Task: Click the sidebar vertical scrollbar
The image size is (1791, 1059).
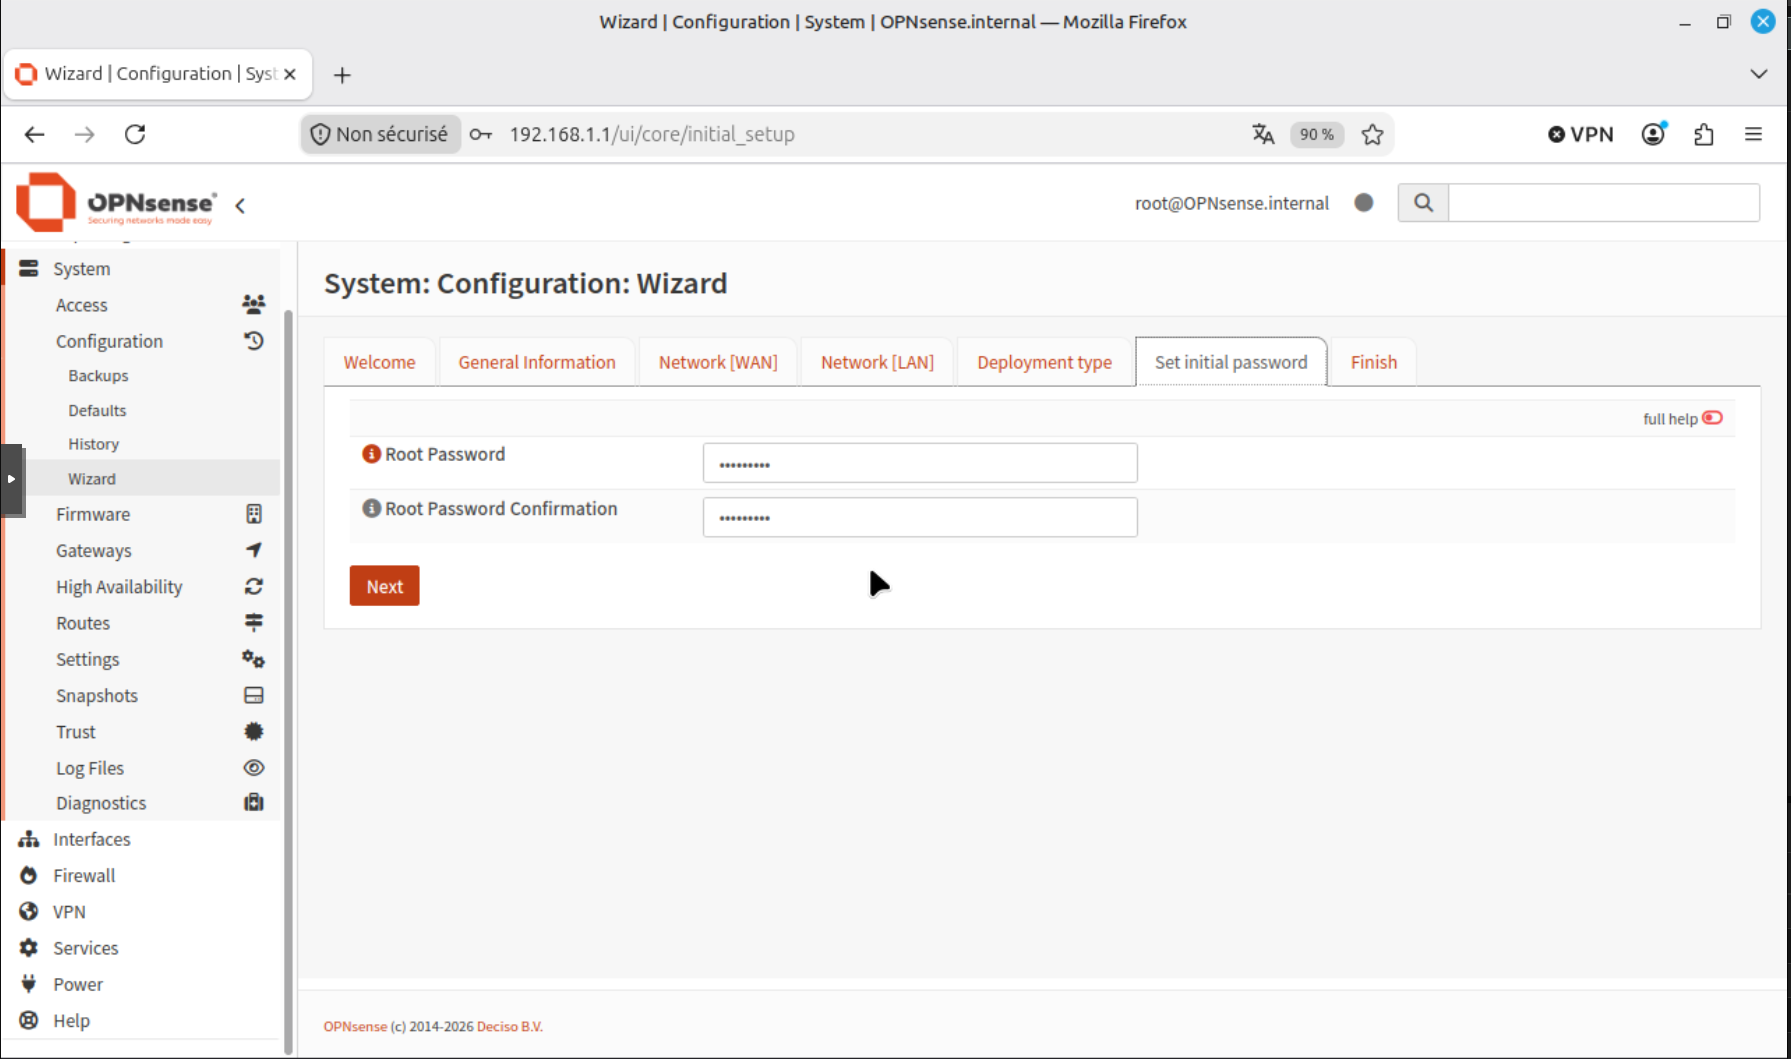Action: (289, 680)
